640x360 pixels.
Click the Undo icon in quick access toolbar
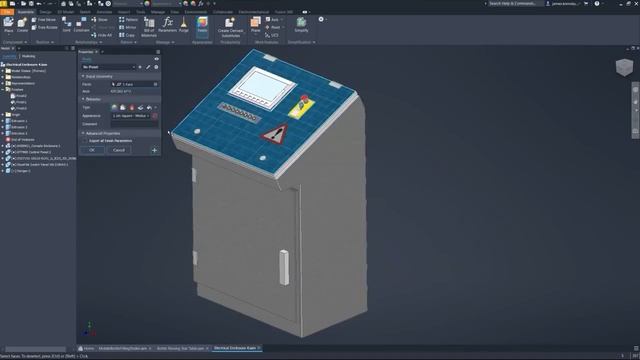click(x=39, y=3)
